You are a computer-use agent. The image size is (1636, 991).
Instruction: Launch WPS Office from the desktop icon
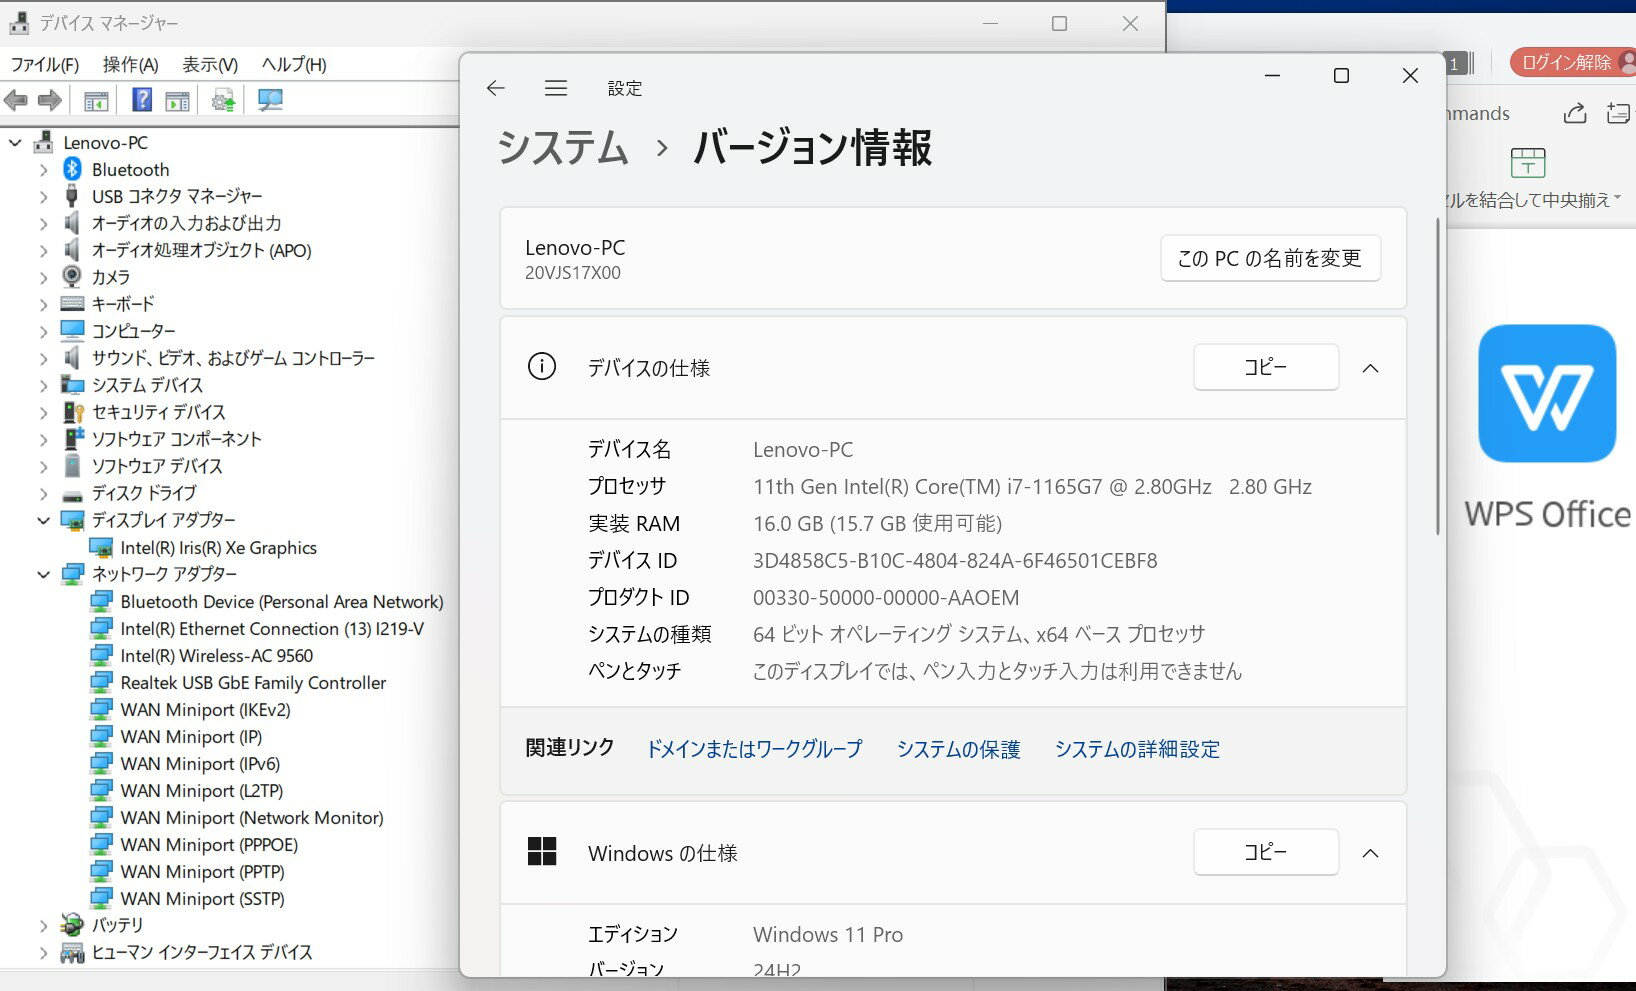tap(1547, 394)
